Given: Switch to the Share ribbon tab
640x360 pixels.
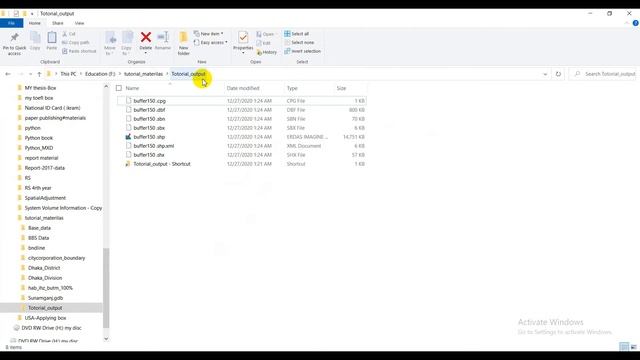Looking at the screenshot, I should [x=58, y=23].
